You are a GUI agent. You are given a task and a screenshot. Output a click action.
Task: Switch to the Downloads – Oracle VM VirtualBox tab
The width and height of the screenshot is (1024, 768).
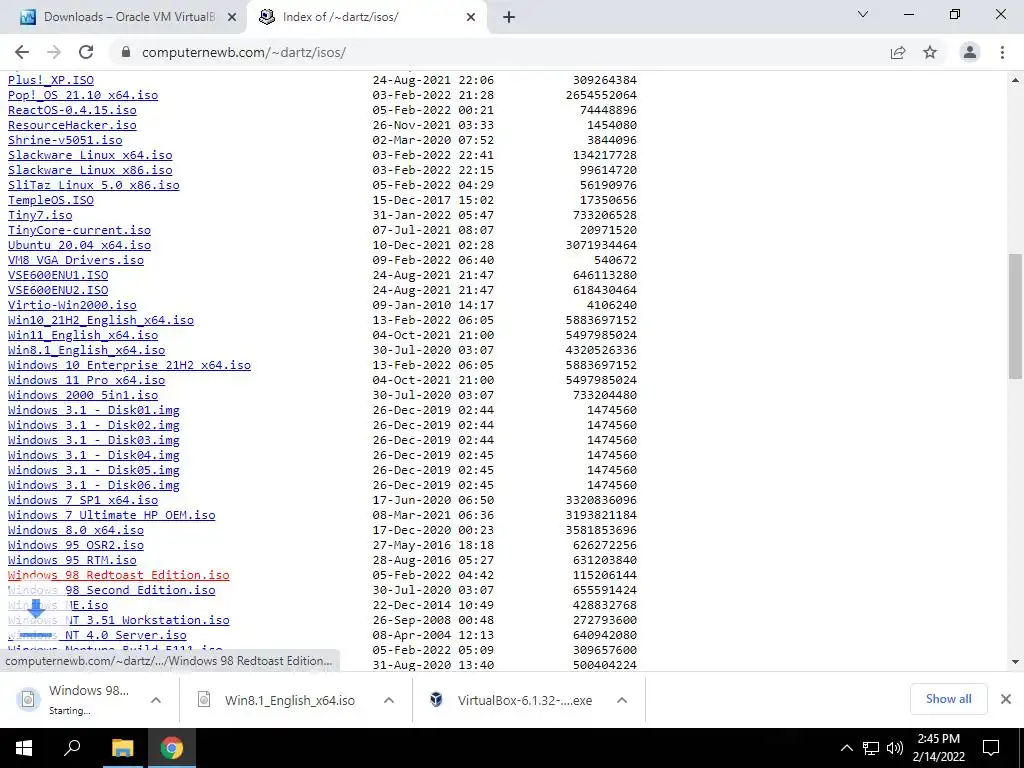[x=123, y=17]
